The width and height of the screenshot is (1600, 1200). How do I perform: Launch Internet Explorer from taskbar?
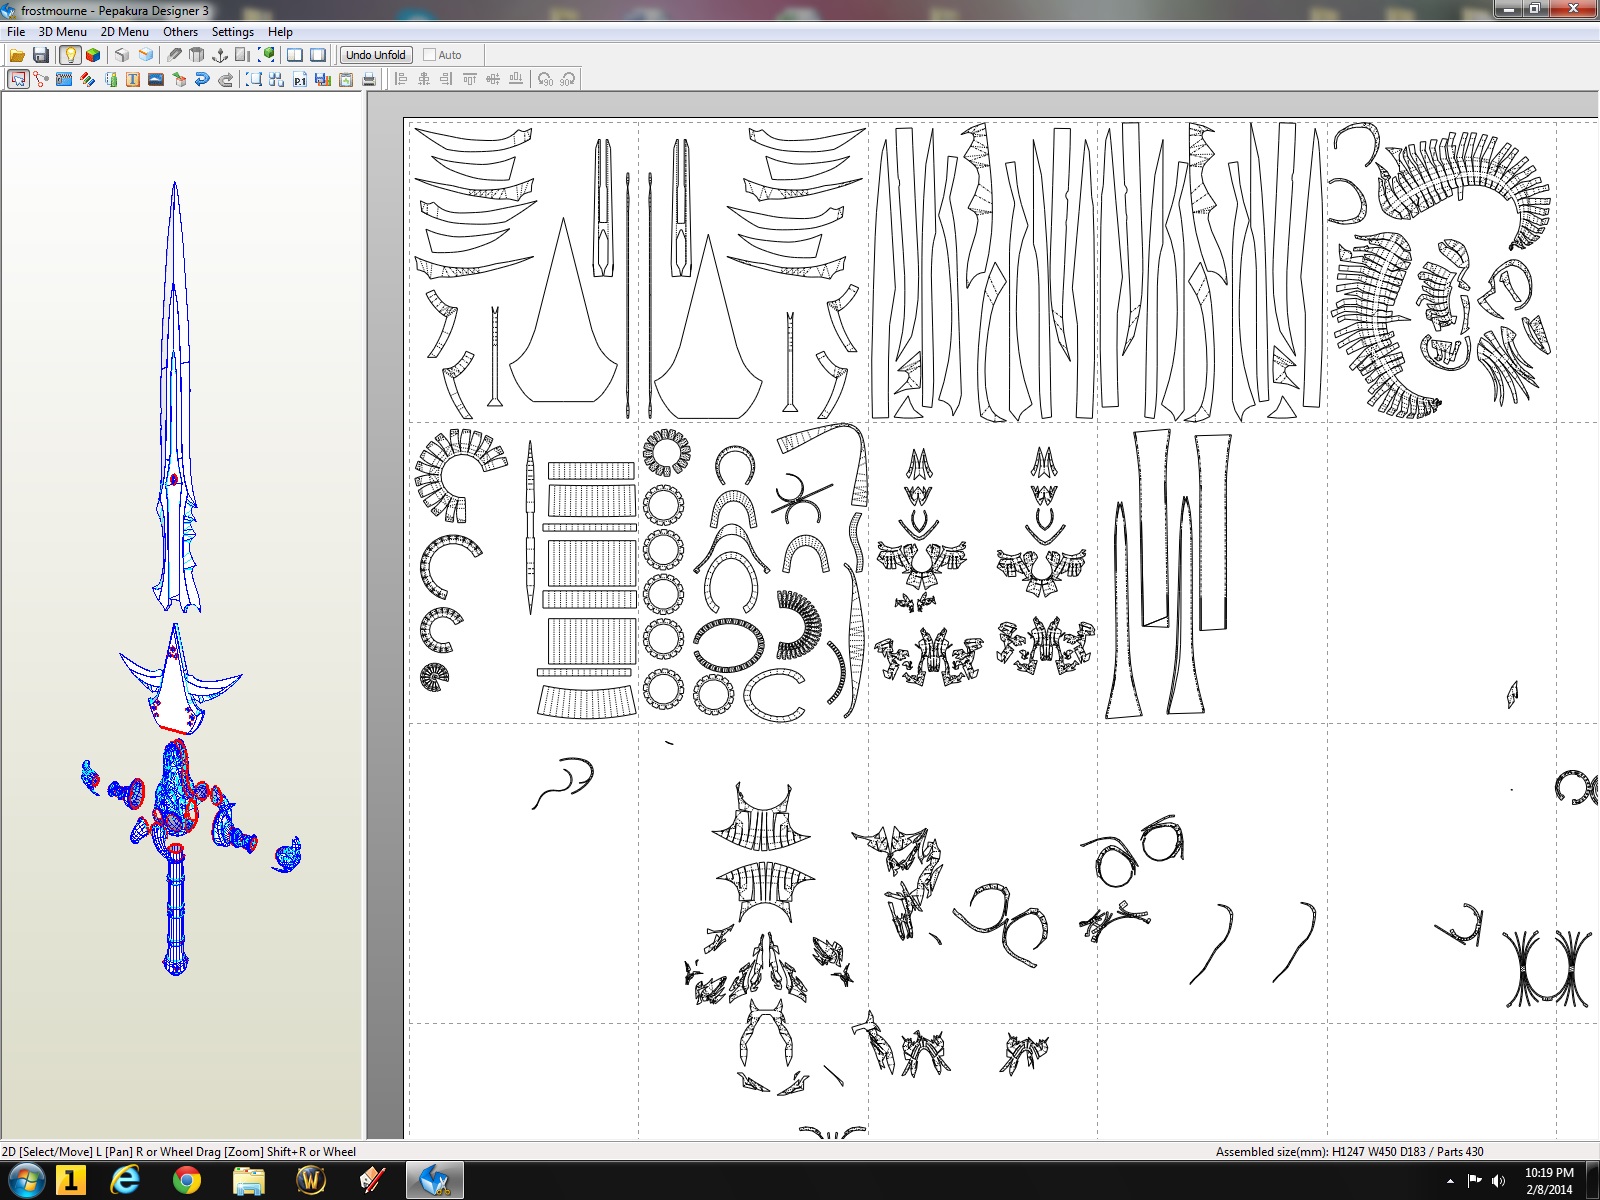125,1181
